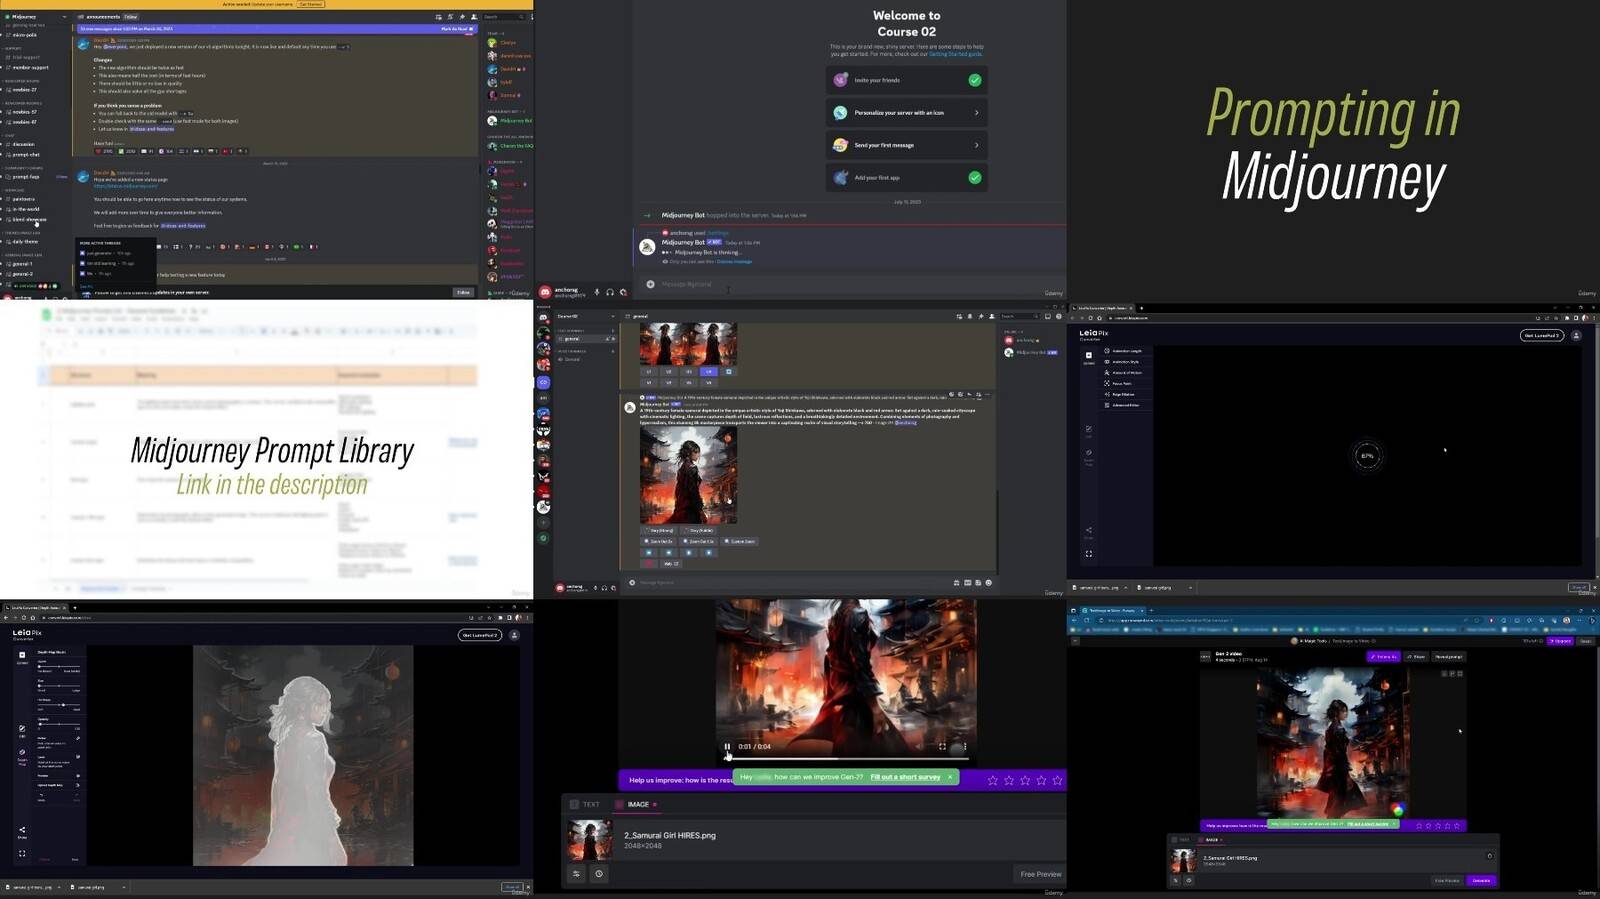
Task: Open the emoji picker in the samurai Discord chat
Action: pos(989,582)
